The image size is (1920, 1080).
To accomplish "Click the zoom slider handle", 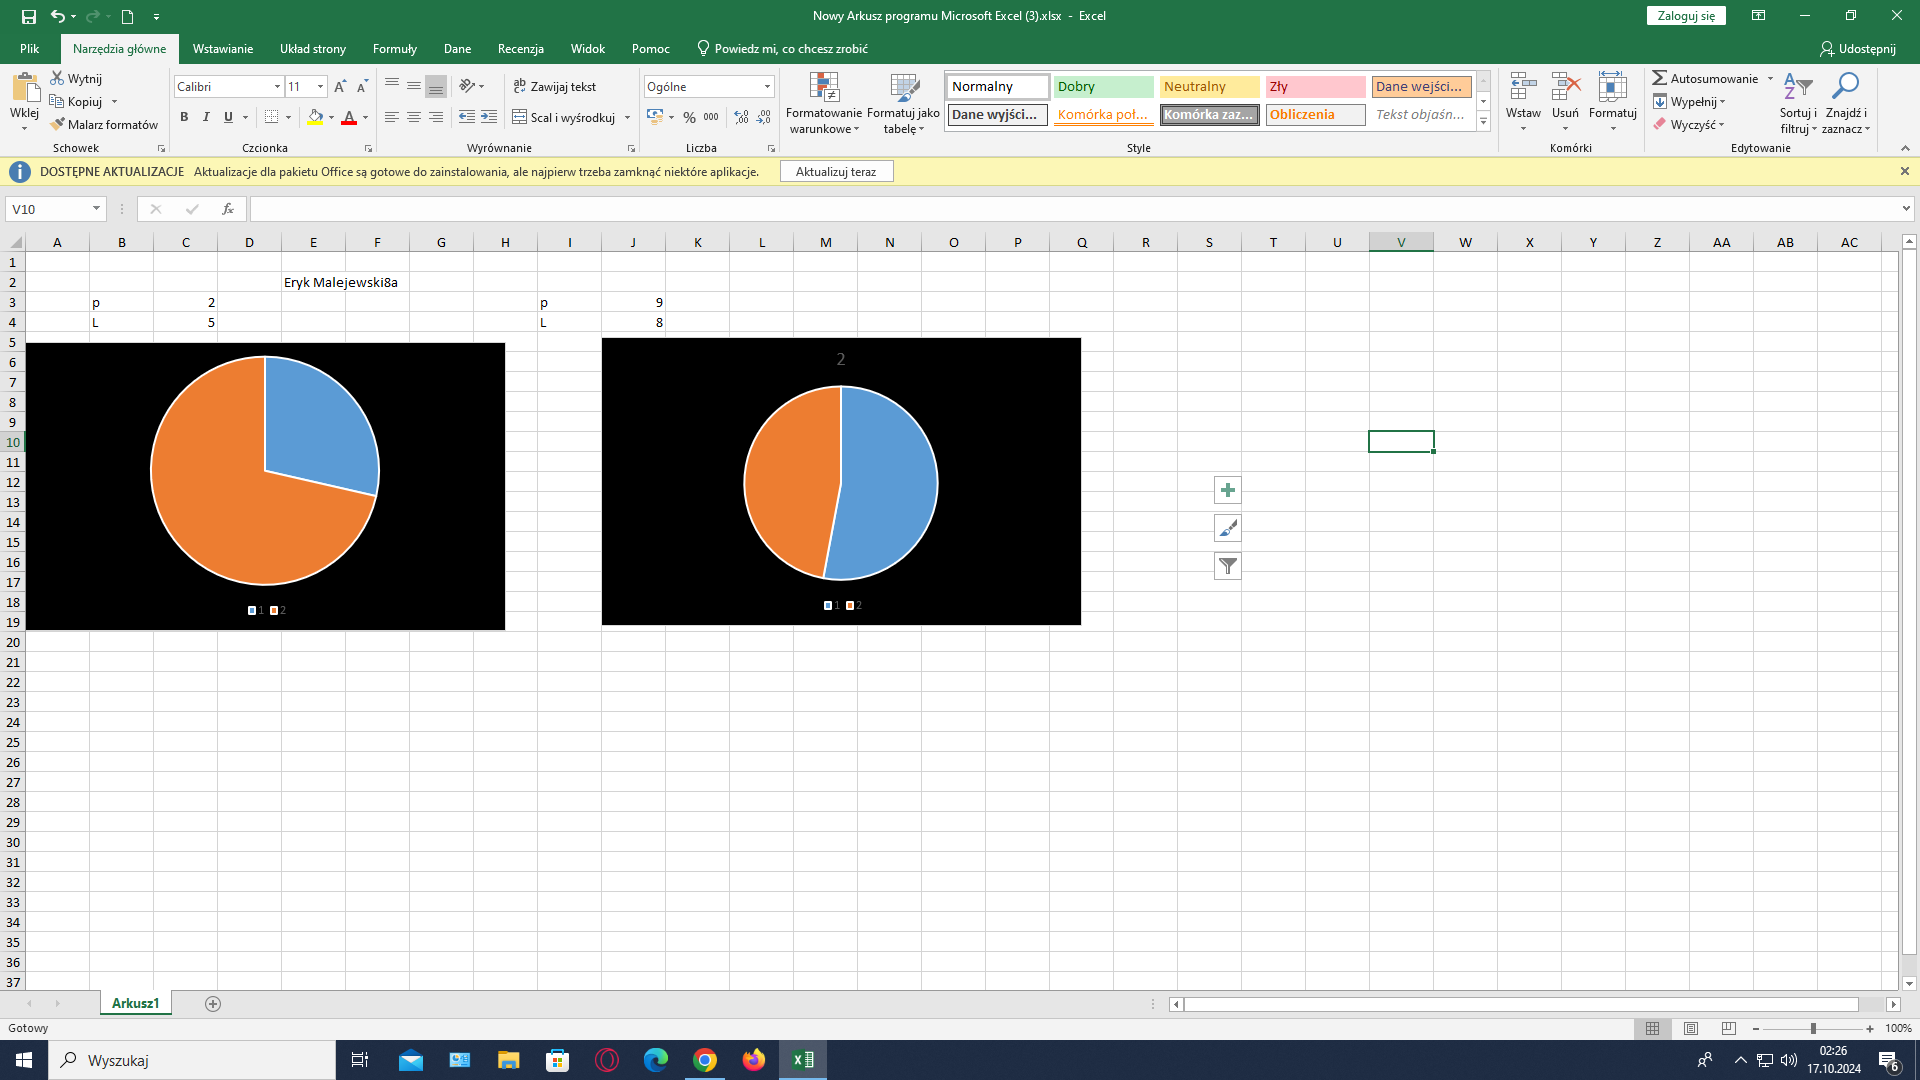I will click(1813, 1028).
